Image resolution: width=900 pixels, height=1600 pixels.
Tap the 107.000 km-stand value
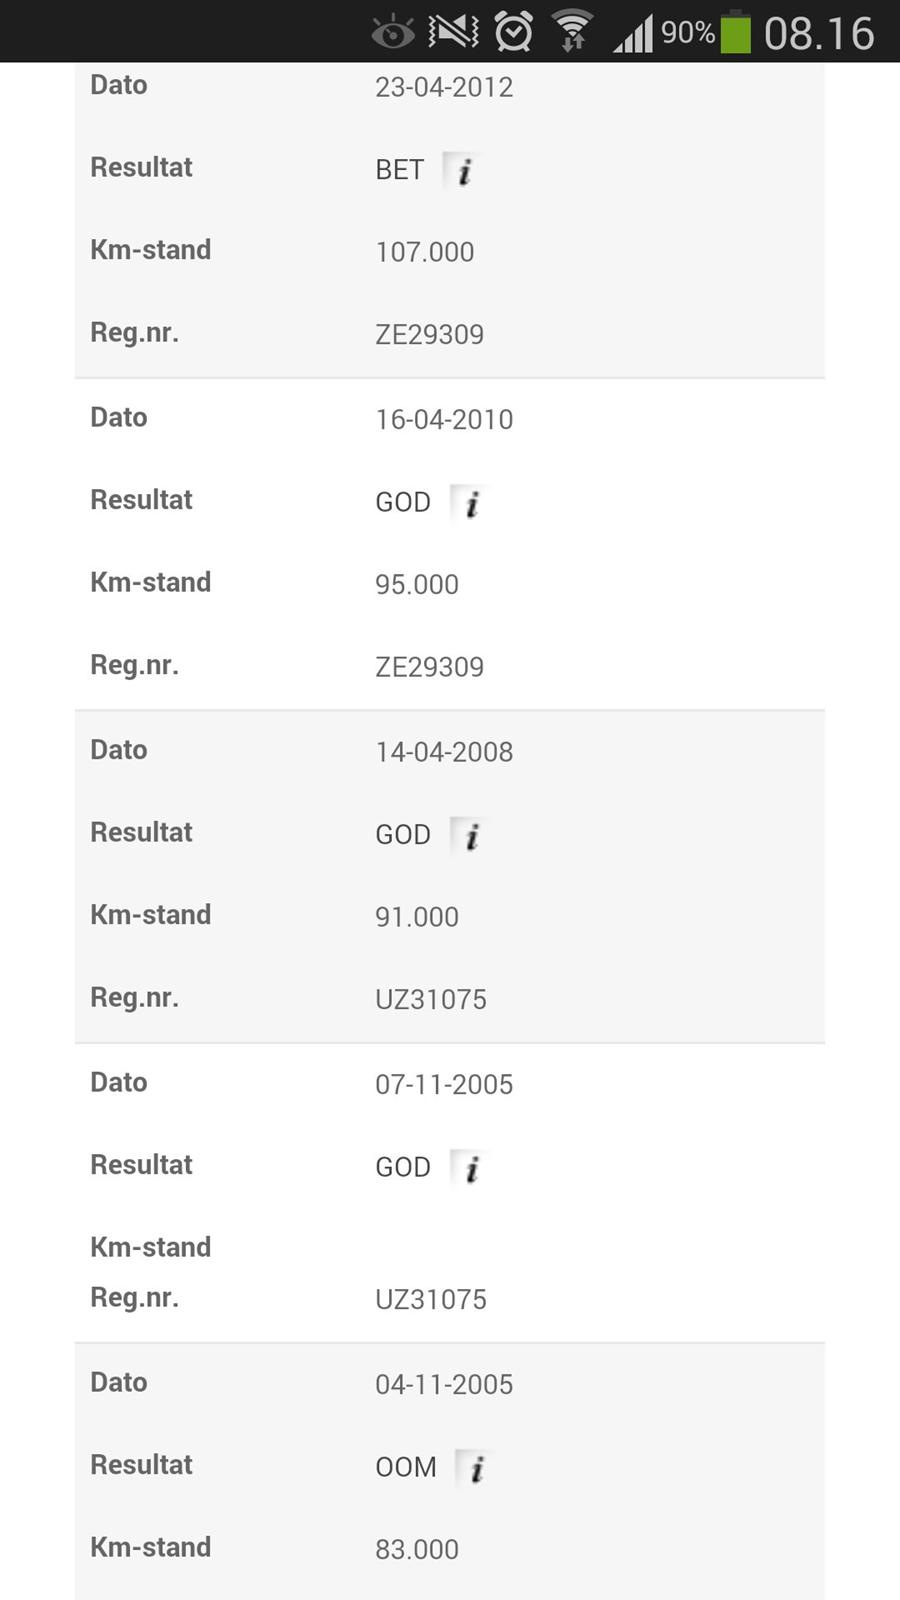tap(425, 252)
